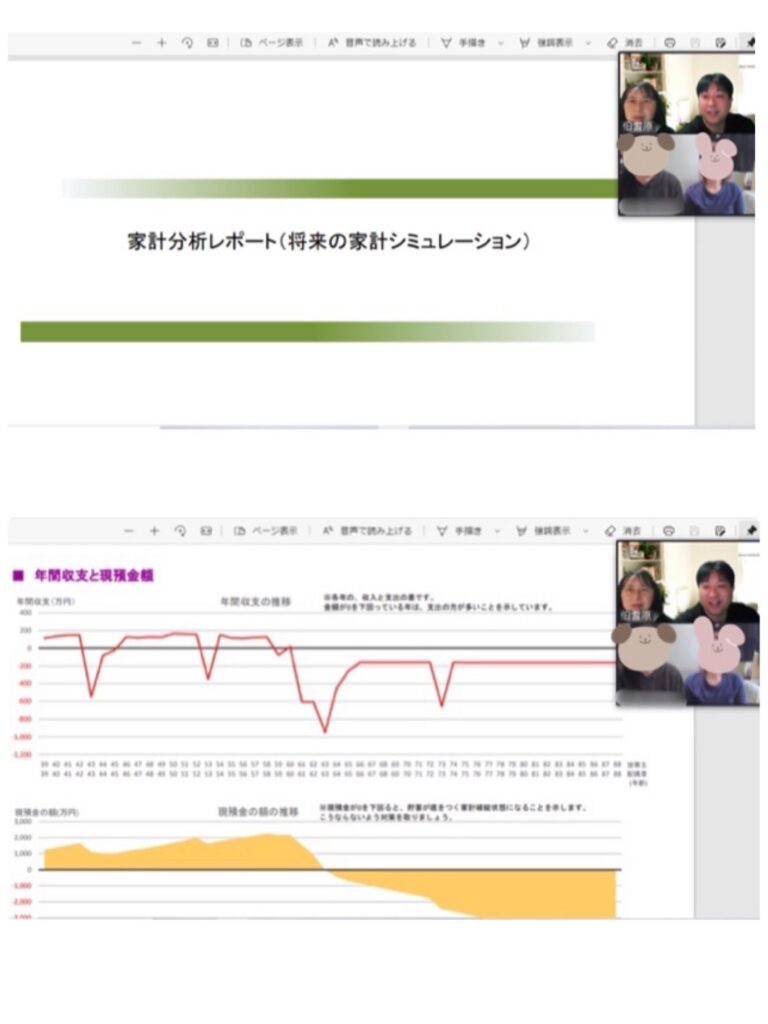Expand the 手描き dropdown arrow in upper toolbar
Image resolution: width=768 pixels, height=1024 pixels.
[501, 43]
